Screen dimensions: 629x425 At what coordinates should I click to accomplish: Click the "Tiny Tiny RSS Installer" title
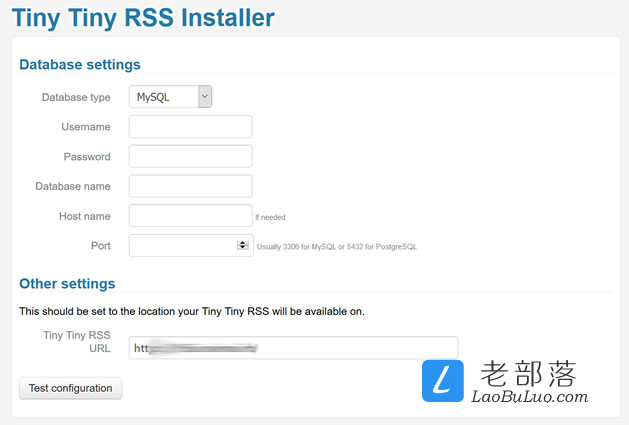[143, 18]
